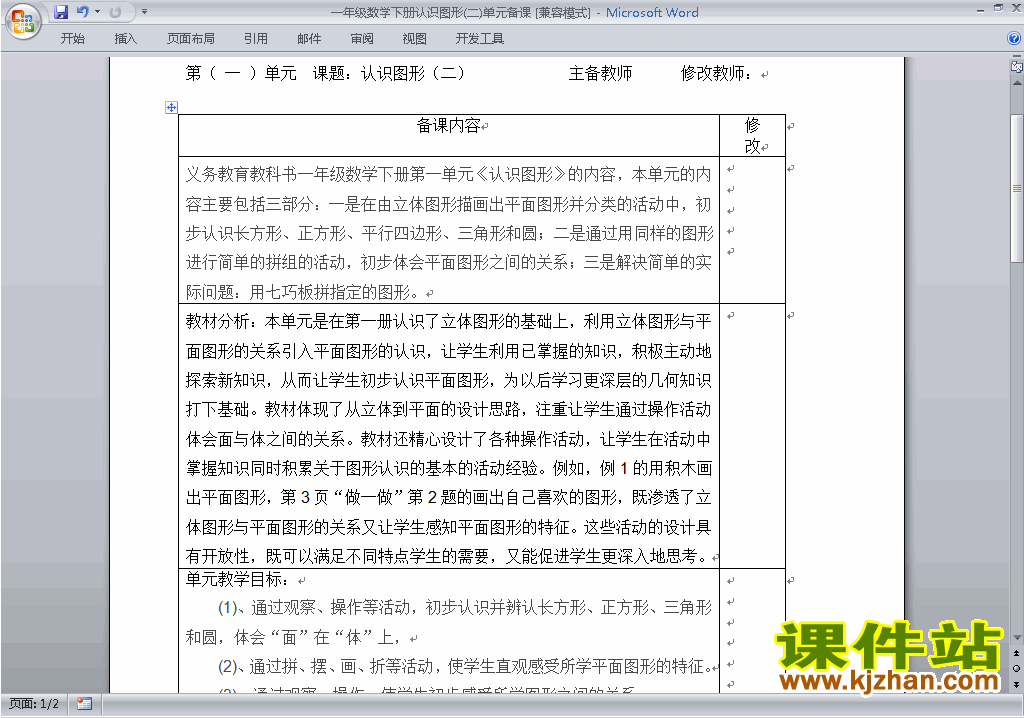
Task: Open the 开发工具 ribbon tab
Action: pyautogui.click(x=479, y=39)
